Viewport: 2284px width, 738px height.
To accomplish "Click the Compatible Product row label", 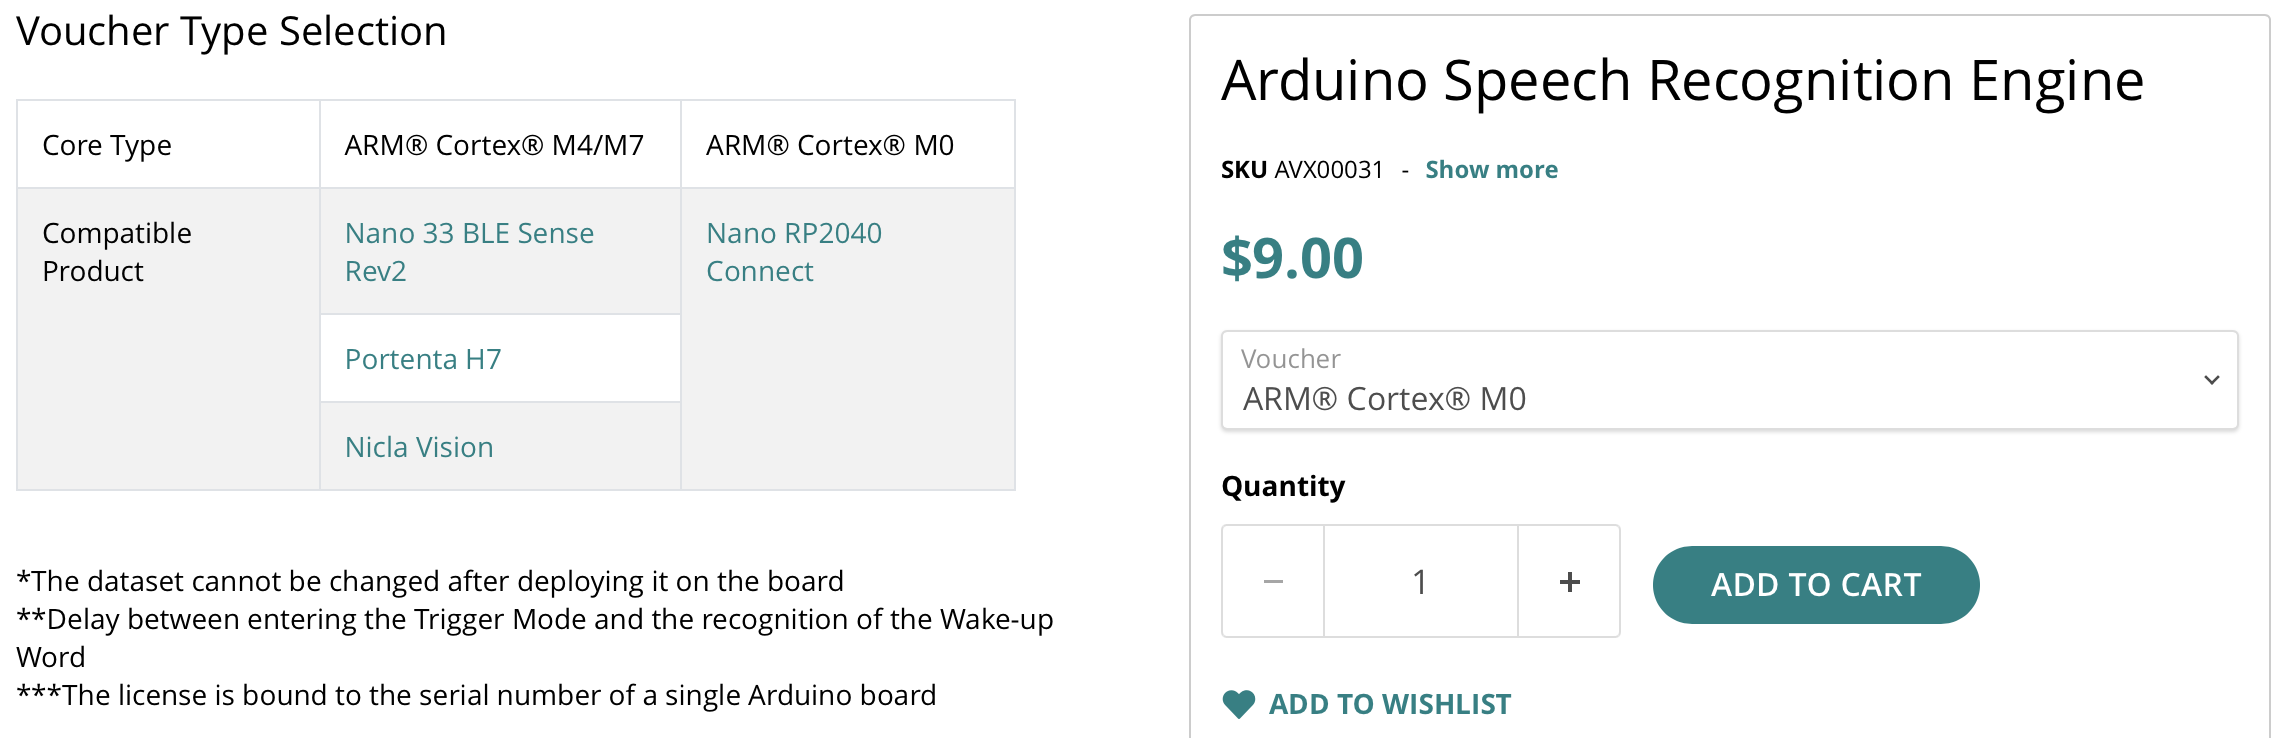I will pyautogui.click(x=117, y=252).
